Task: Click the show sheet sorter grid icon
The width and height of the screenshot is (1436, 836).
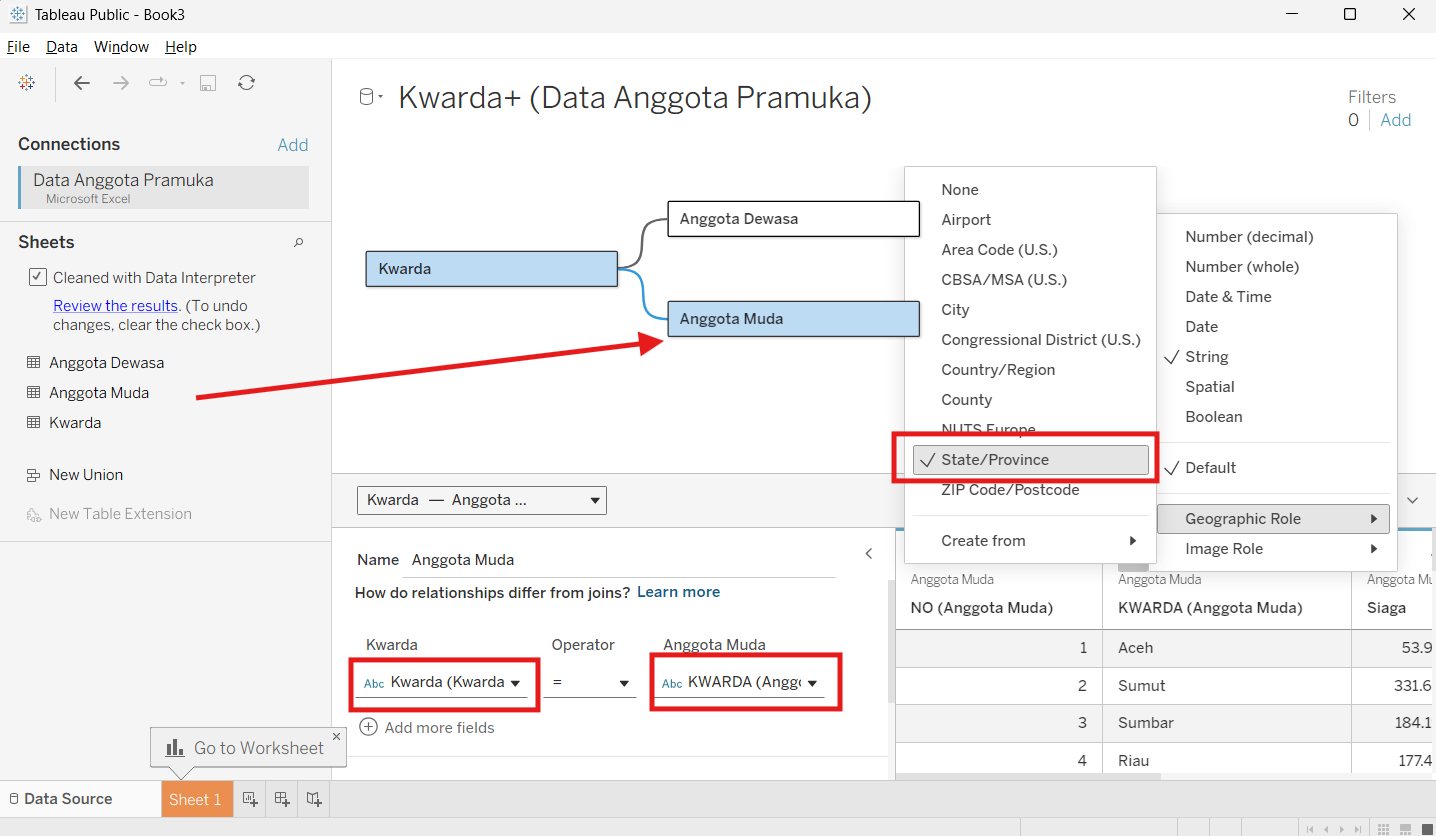Action: 1384,829
